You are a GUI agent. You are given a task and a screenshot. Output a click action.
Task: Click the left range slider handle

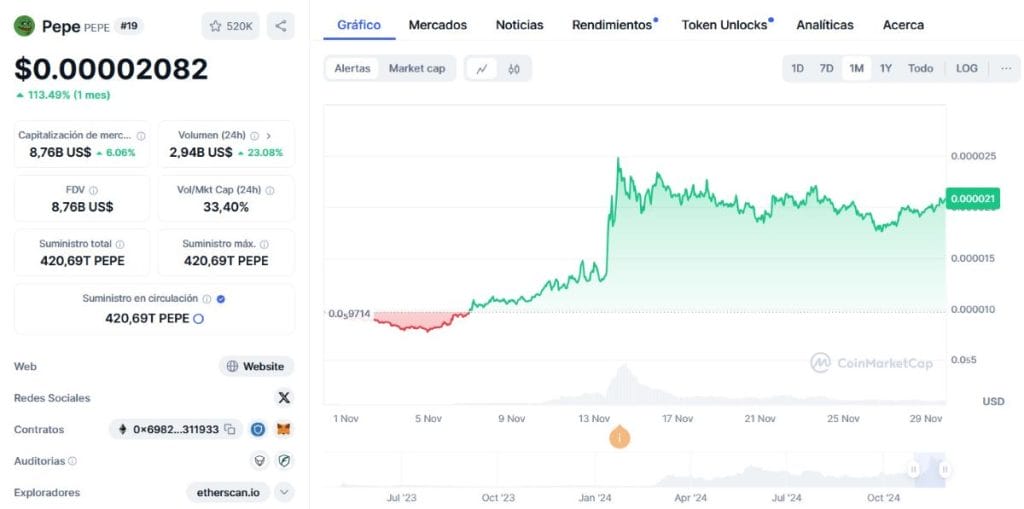point(914,468)
